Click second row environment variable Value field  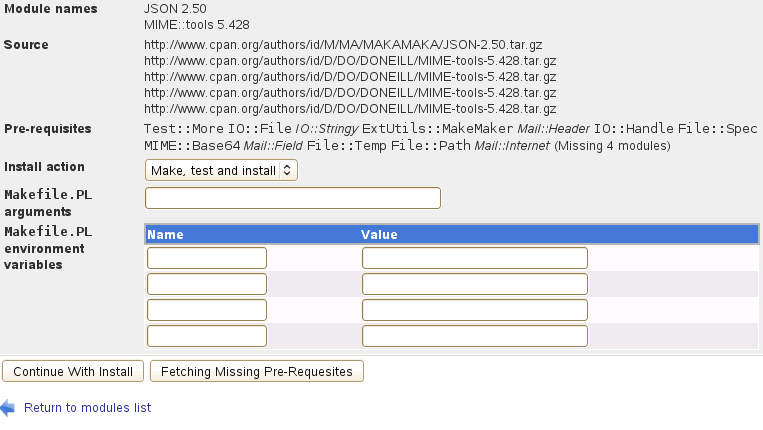coord(475,284)
